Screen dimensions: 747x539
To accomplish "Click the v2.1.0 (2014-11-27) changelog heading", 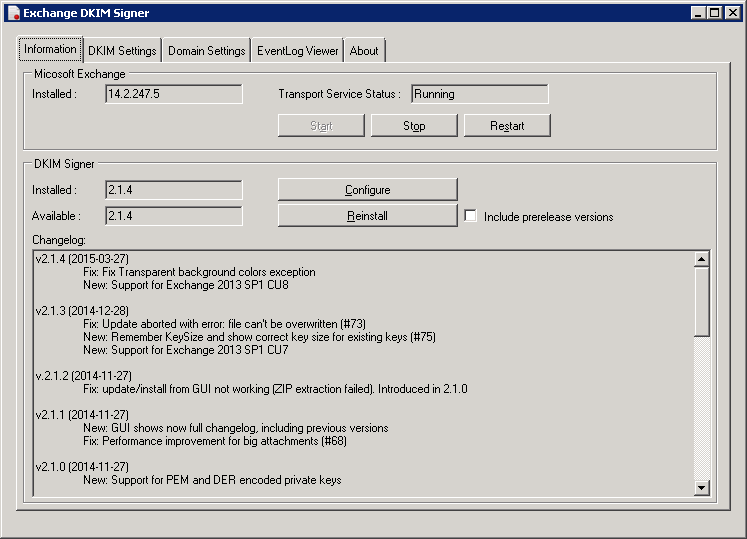I will [x=82, y=467].
